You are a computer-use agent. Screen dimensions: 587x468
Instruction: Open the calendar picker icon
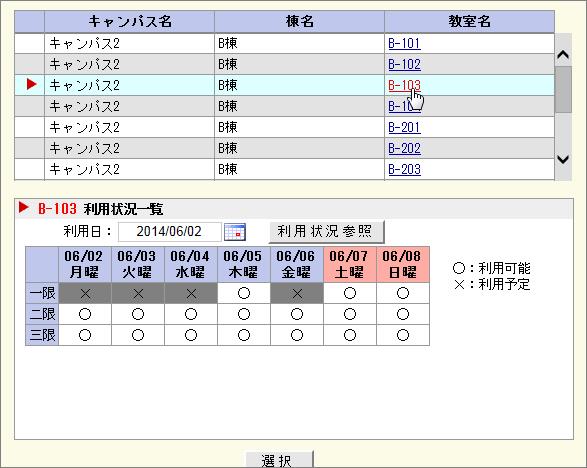tap(235, 232)
